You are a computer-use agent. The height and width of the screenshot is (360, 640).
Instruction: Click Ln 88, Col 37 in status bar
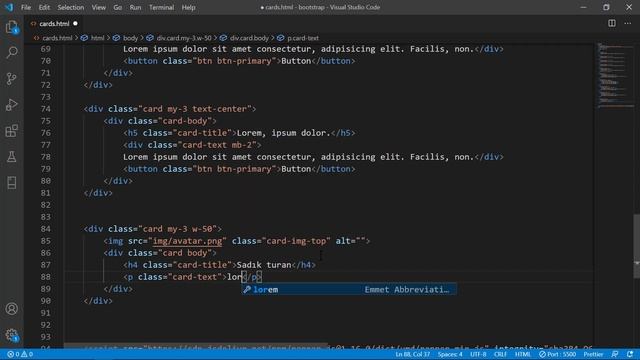(412, 354)
